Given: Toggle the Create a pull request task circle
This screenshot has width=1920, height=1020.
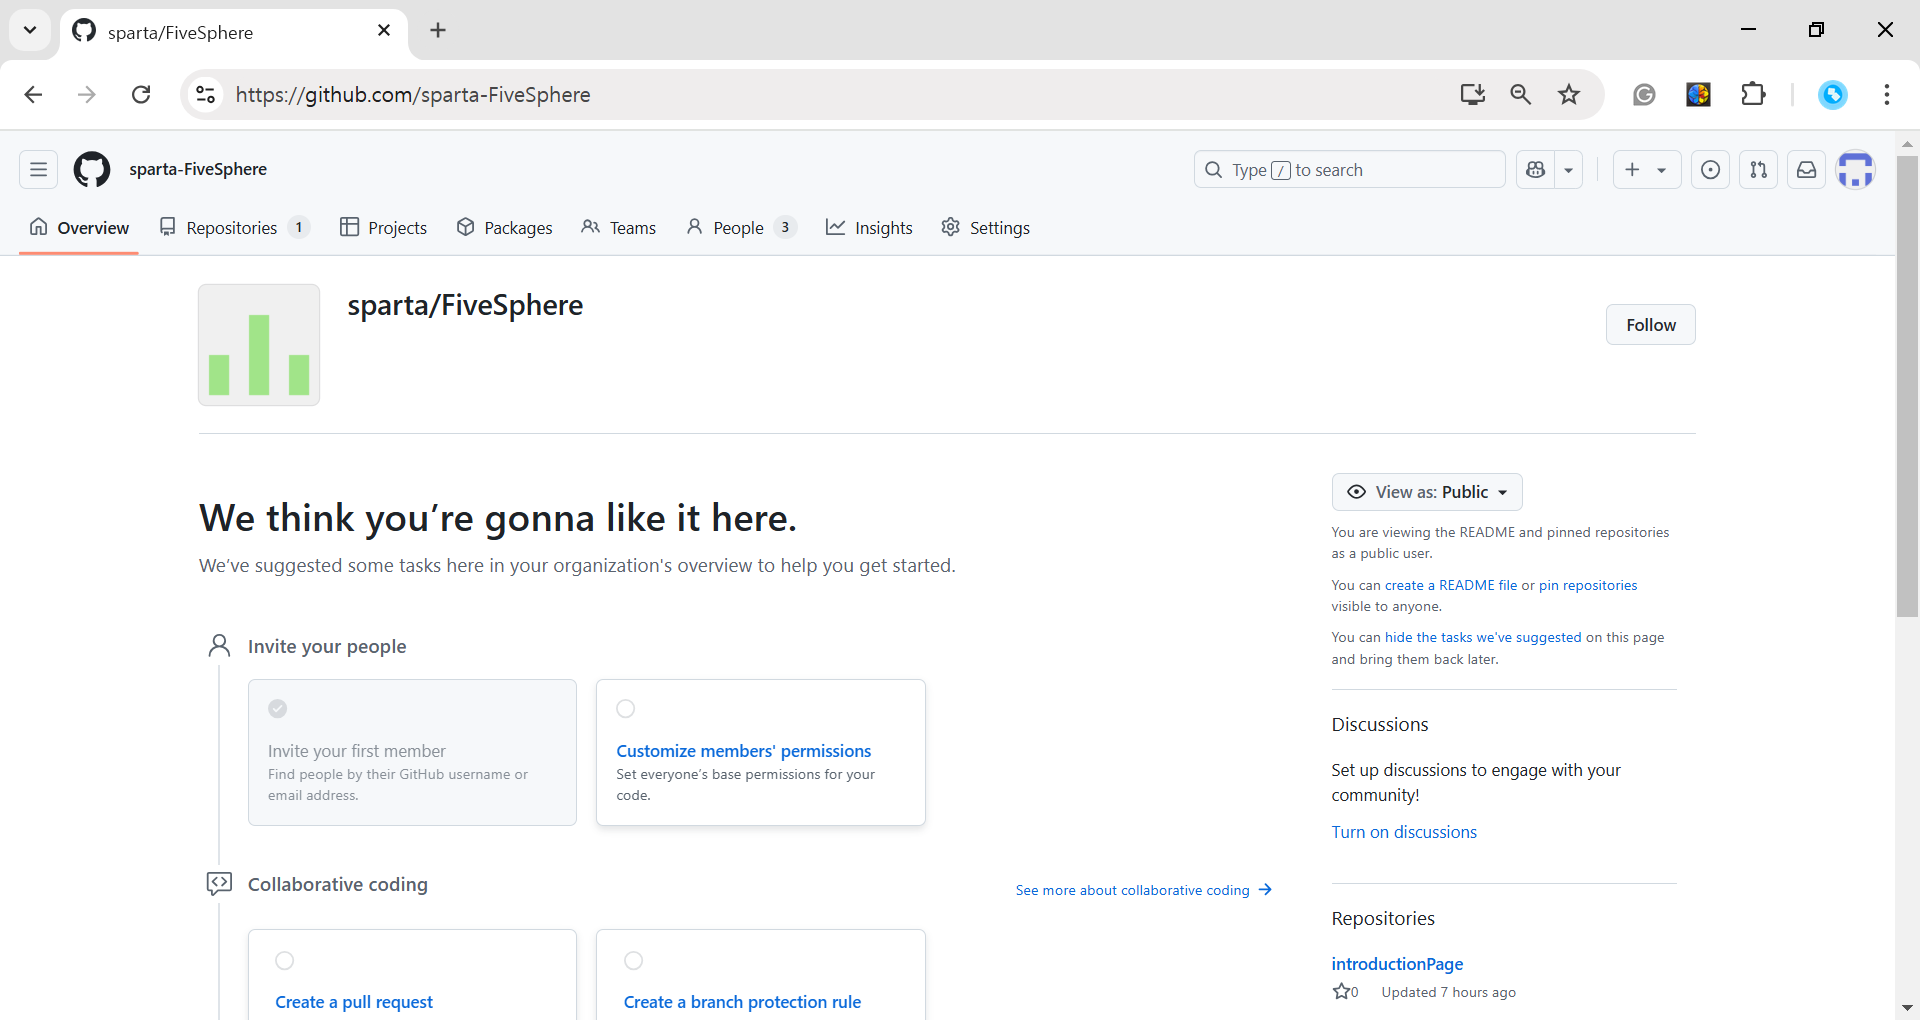Looking at the screenshot, I should [285, 961].
